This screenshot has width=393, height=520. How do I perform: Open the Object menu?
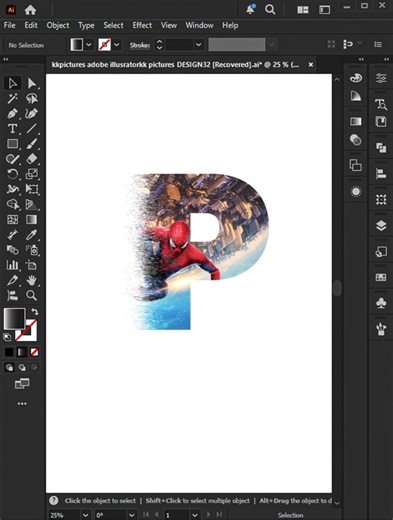click(58, 25)
